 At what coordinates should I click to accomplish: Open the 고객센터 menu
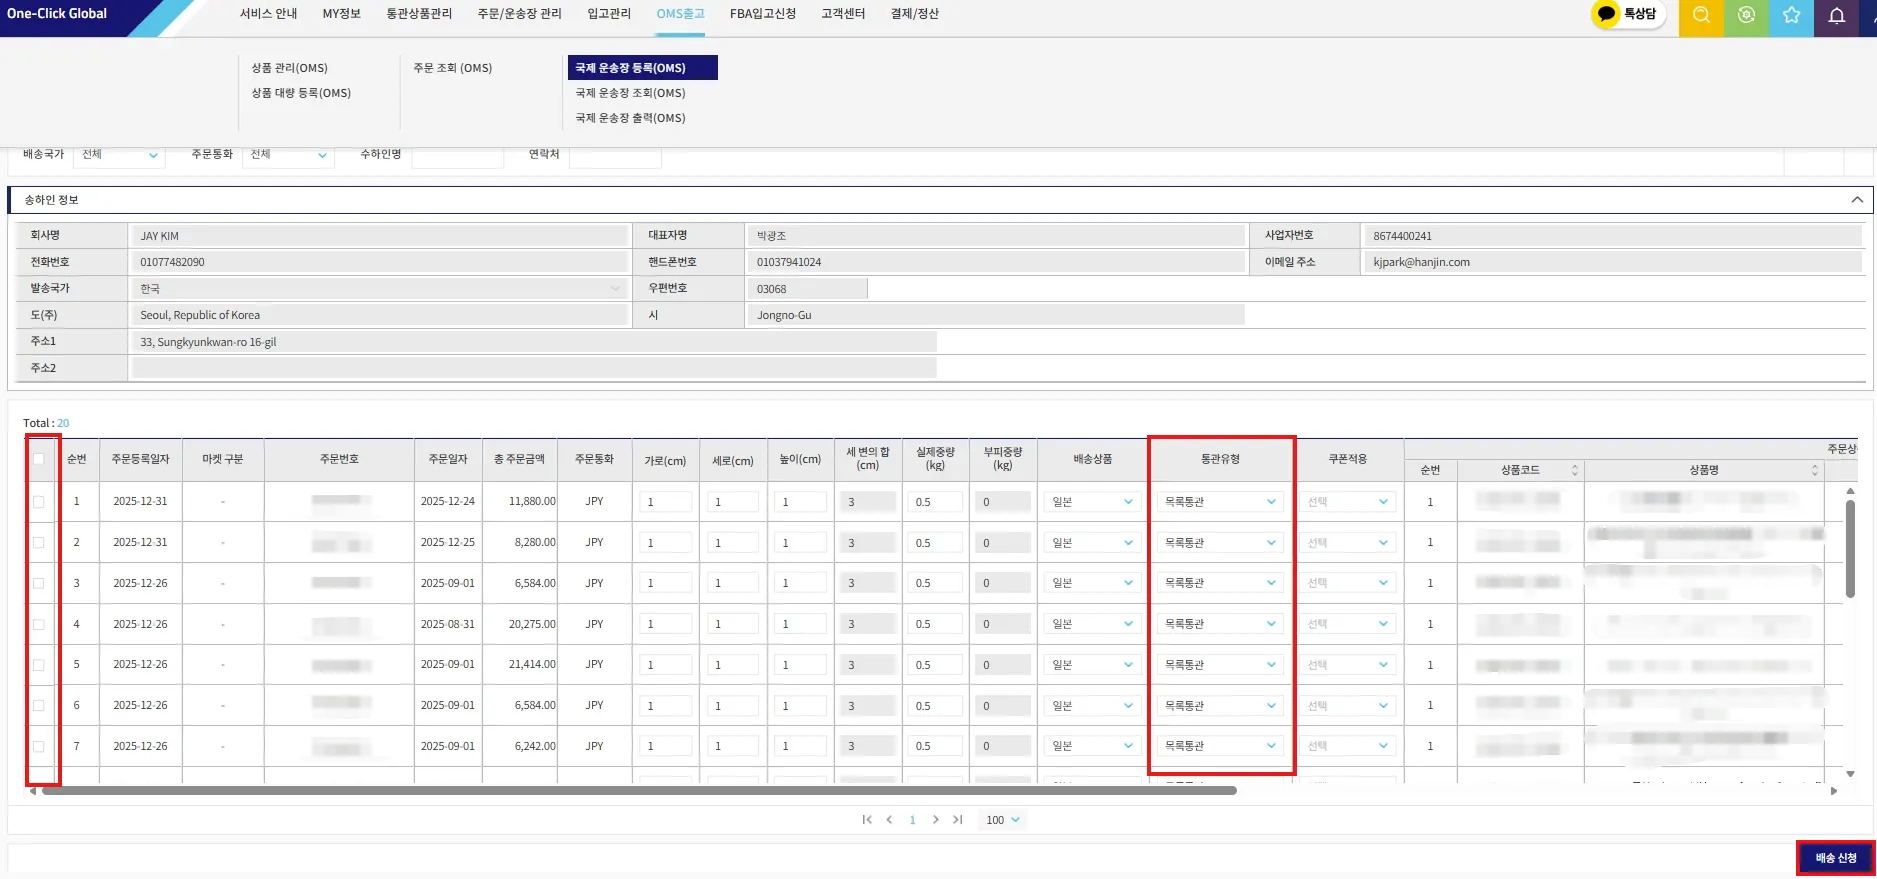[843, 14]
